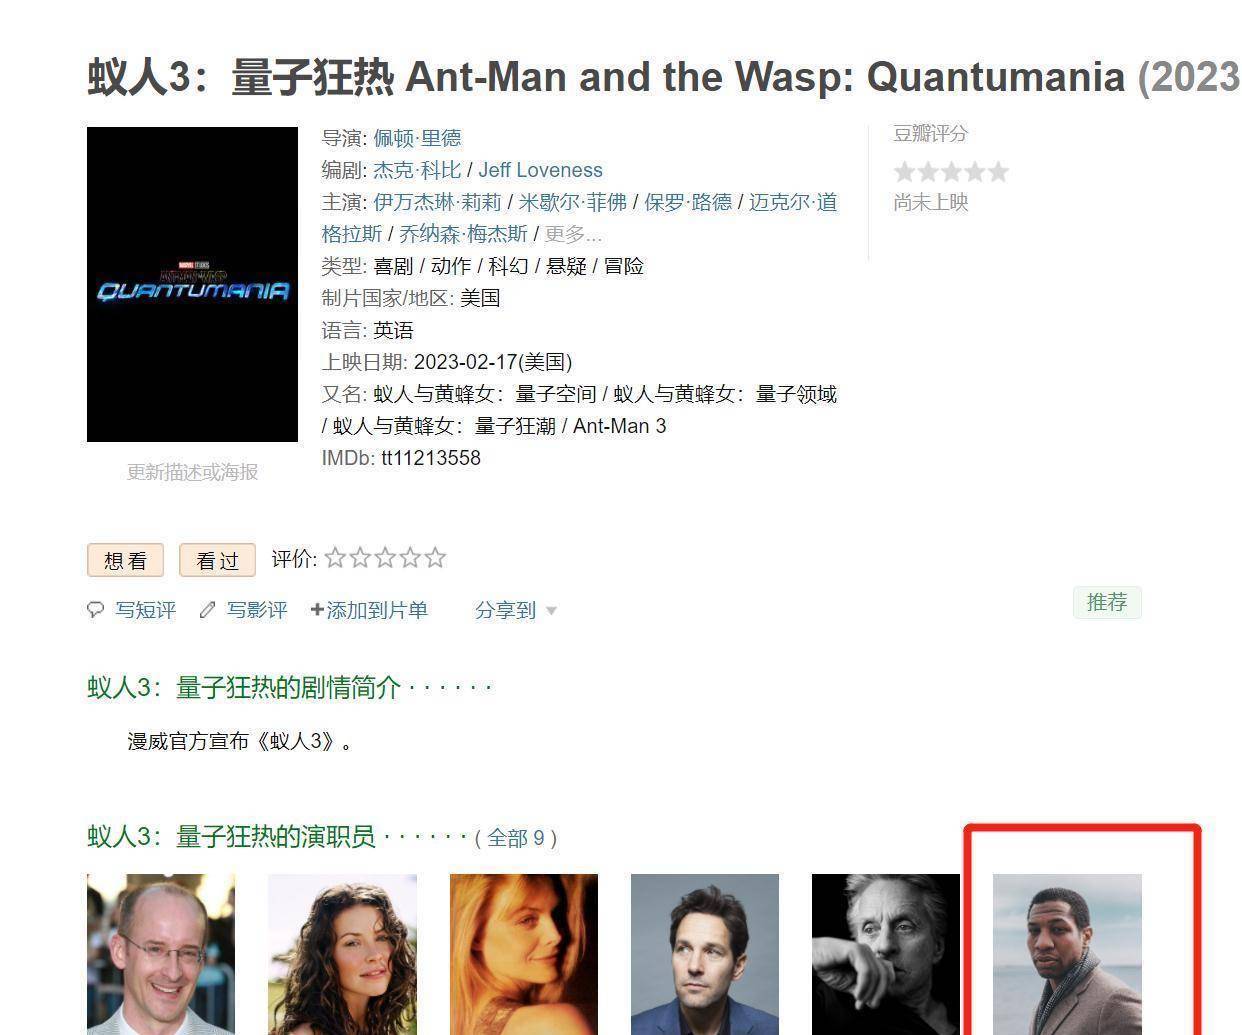Mark the movie as 想看

coord(125,560)
